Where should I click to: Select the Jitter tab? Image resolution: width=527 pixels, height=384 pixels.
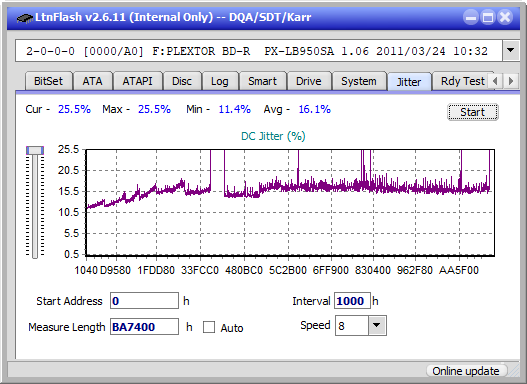(x=409, y=82)
